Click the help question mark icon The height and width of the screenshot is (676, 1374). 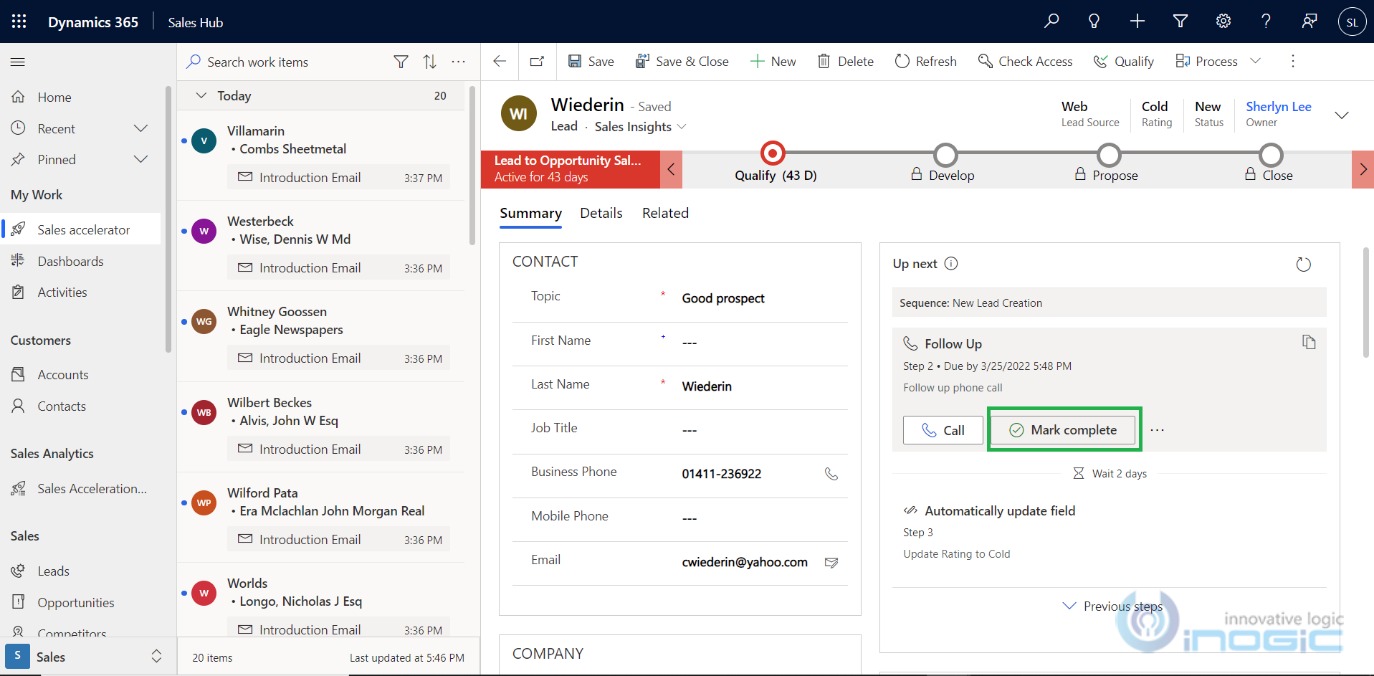click(x=1266, y=21)
